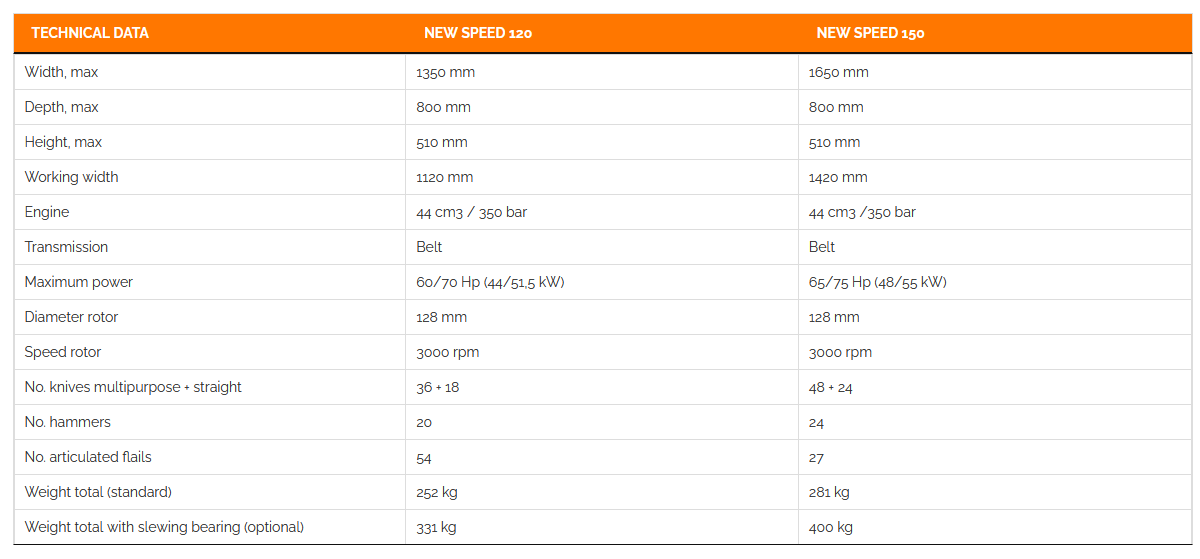The height and width of the screenshot is (559, 1200).
Task: Select the "Speed rotor" row label
Action: 63,352
